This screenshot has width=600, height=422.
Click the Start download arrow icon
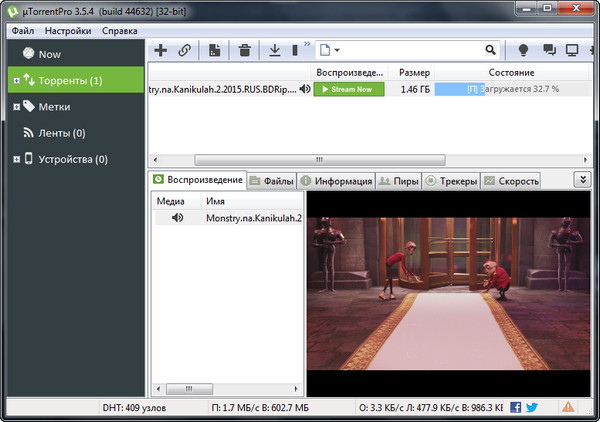click(x=274, y=49)
